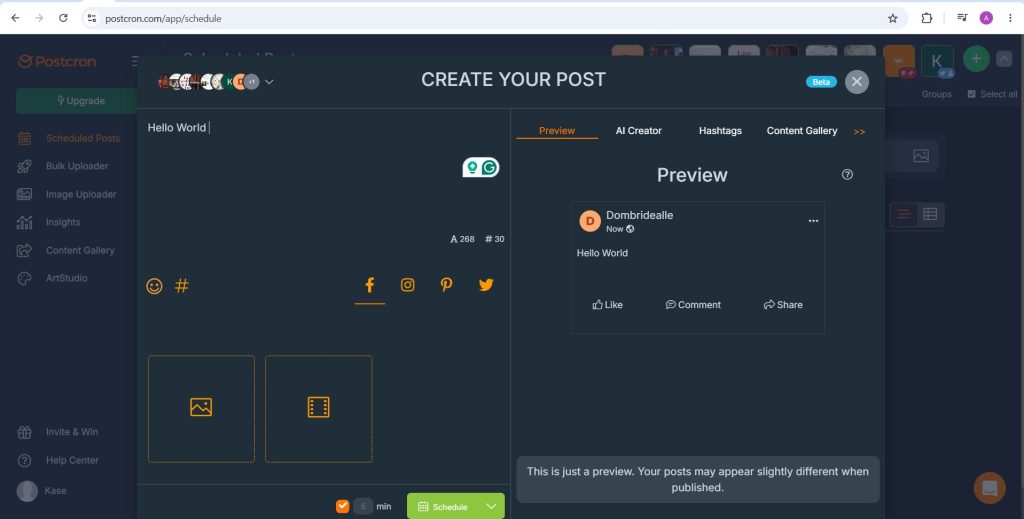Open the Preview help question mark
Viewport: 1024px width, 519px height.
point(848,174)
